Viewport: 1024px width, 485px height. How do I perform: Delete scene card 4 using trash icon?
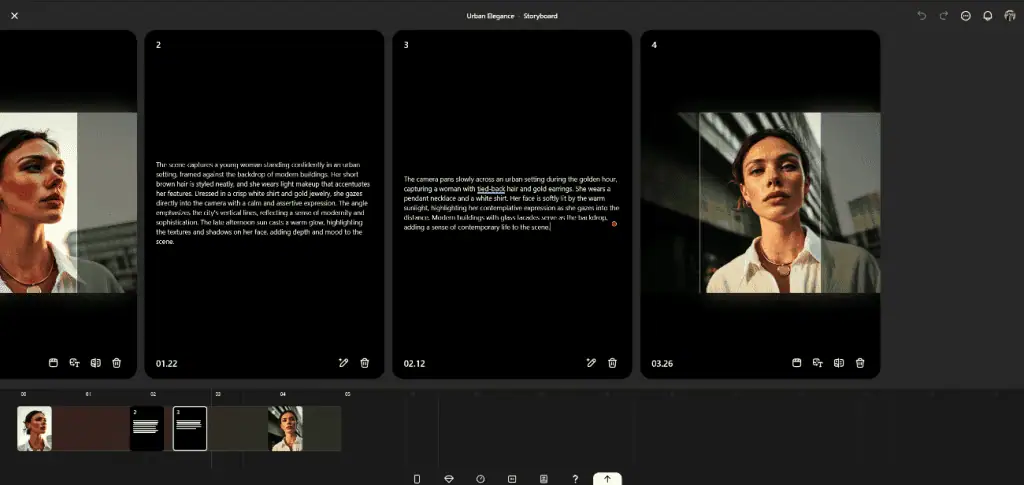860,363
